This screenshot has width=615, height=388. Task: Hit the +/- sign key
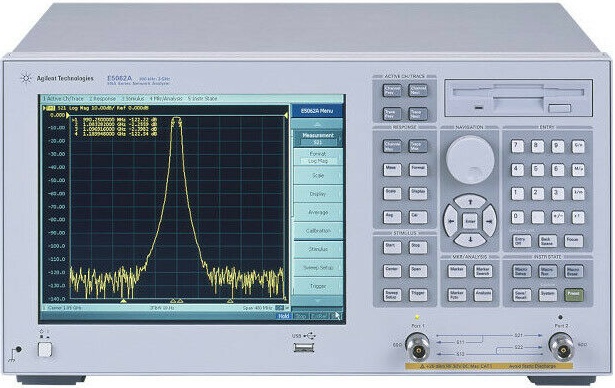click(x=558, y=217)
